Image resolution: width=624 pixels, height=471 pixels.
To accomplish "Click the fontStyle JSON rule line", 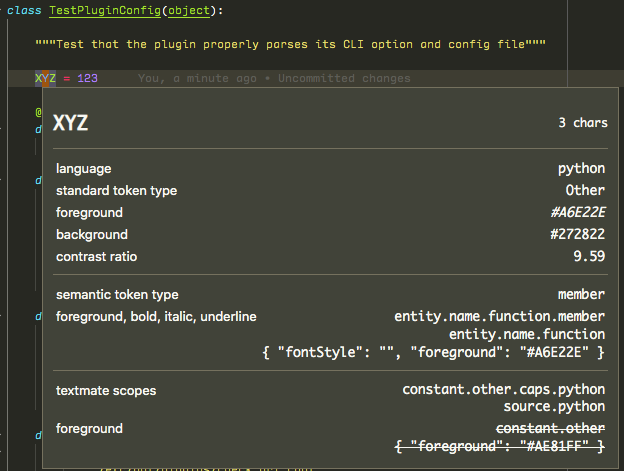I will click(433, 352).
